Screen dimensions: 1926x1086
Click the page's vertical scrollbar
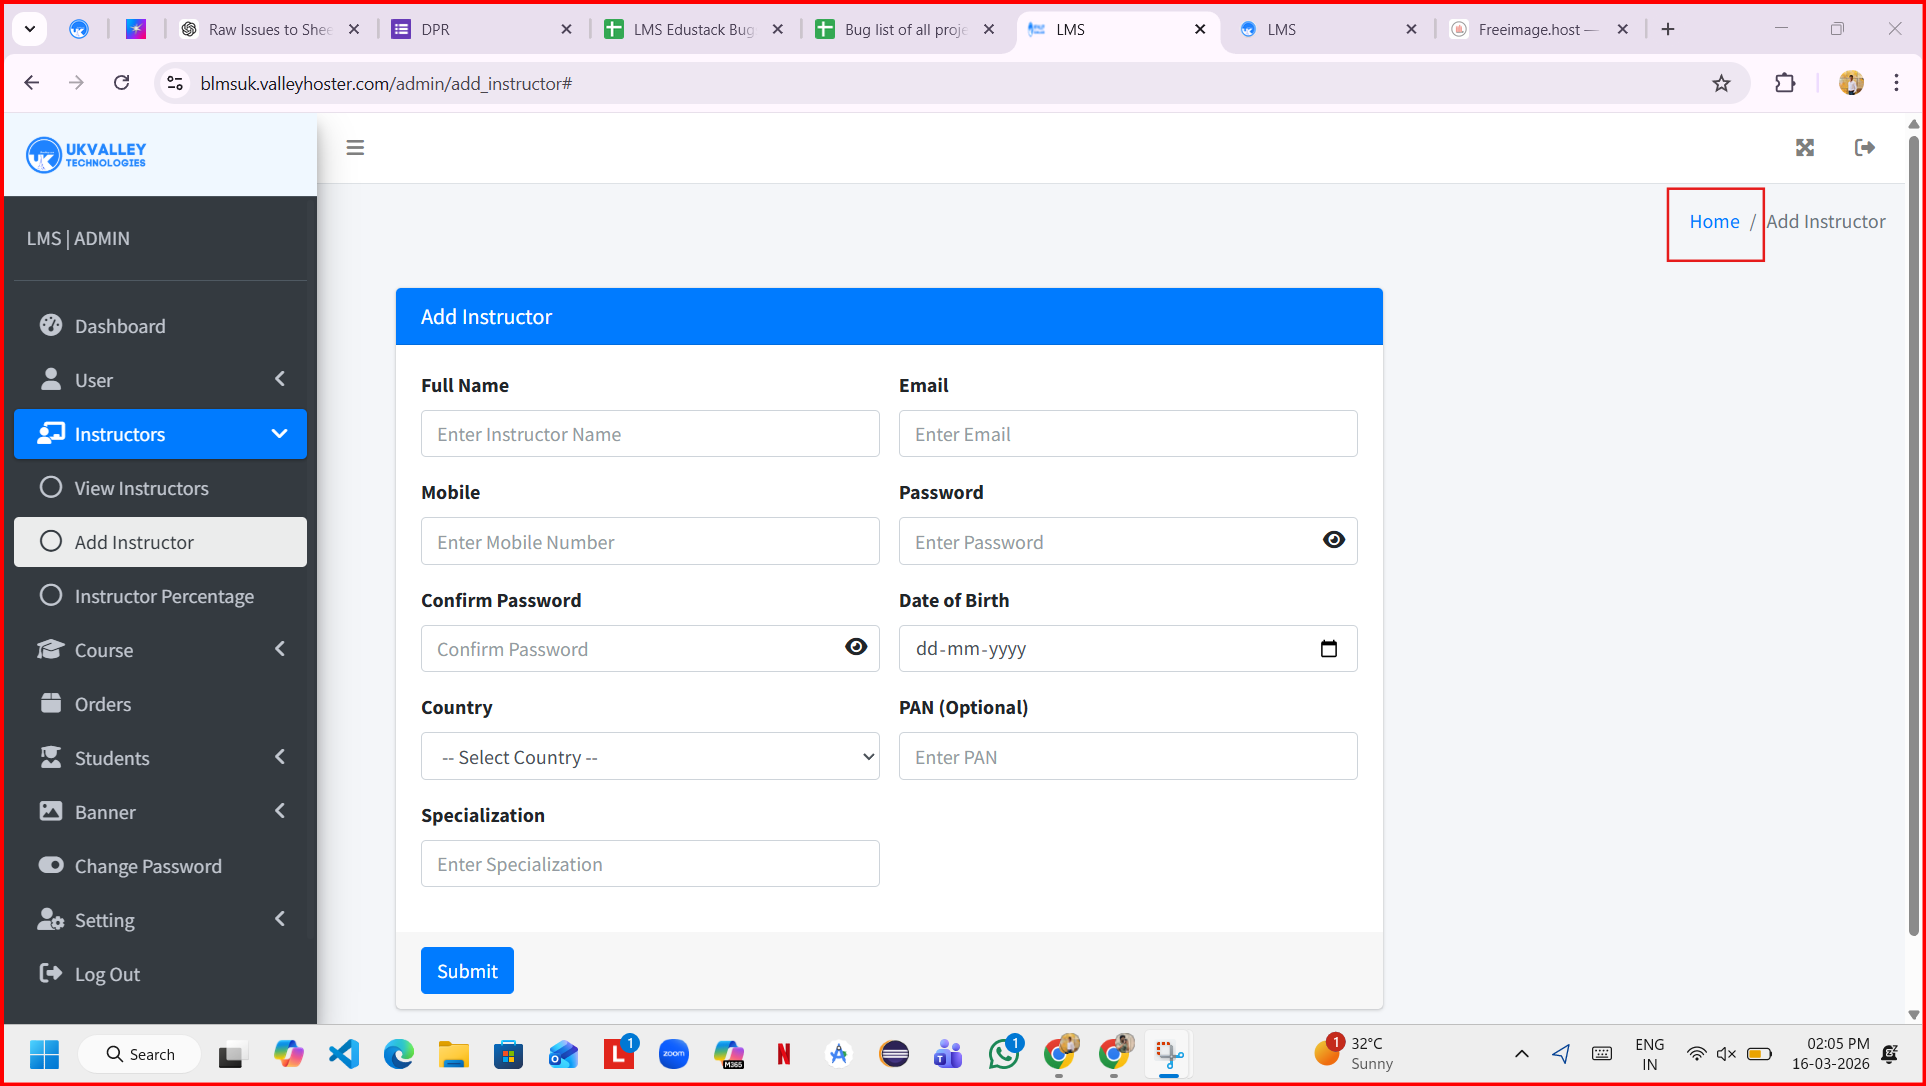pos(1913,540)
